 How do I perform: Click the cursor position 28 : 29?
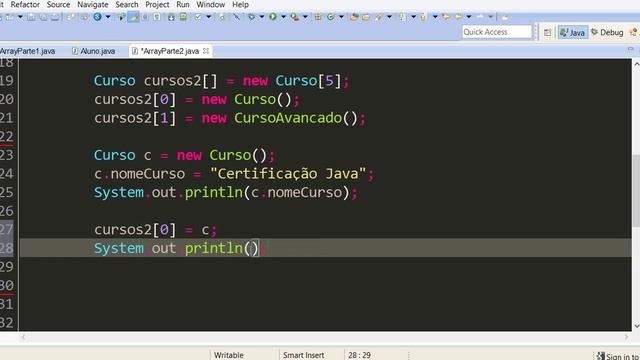[359, 355]
